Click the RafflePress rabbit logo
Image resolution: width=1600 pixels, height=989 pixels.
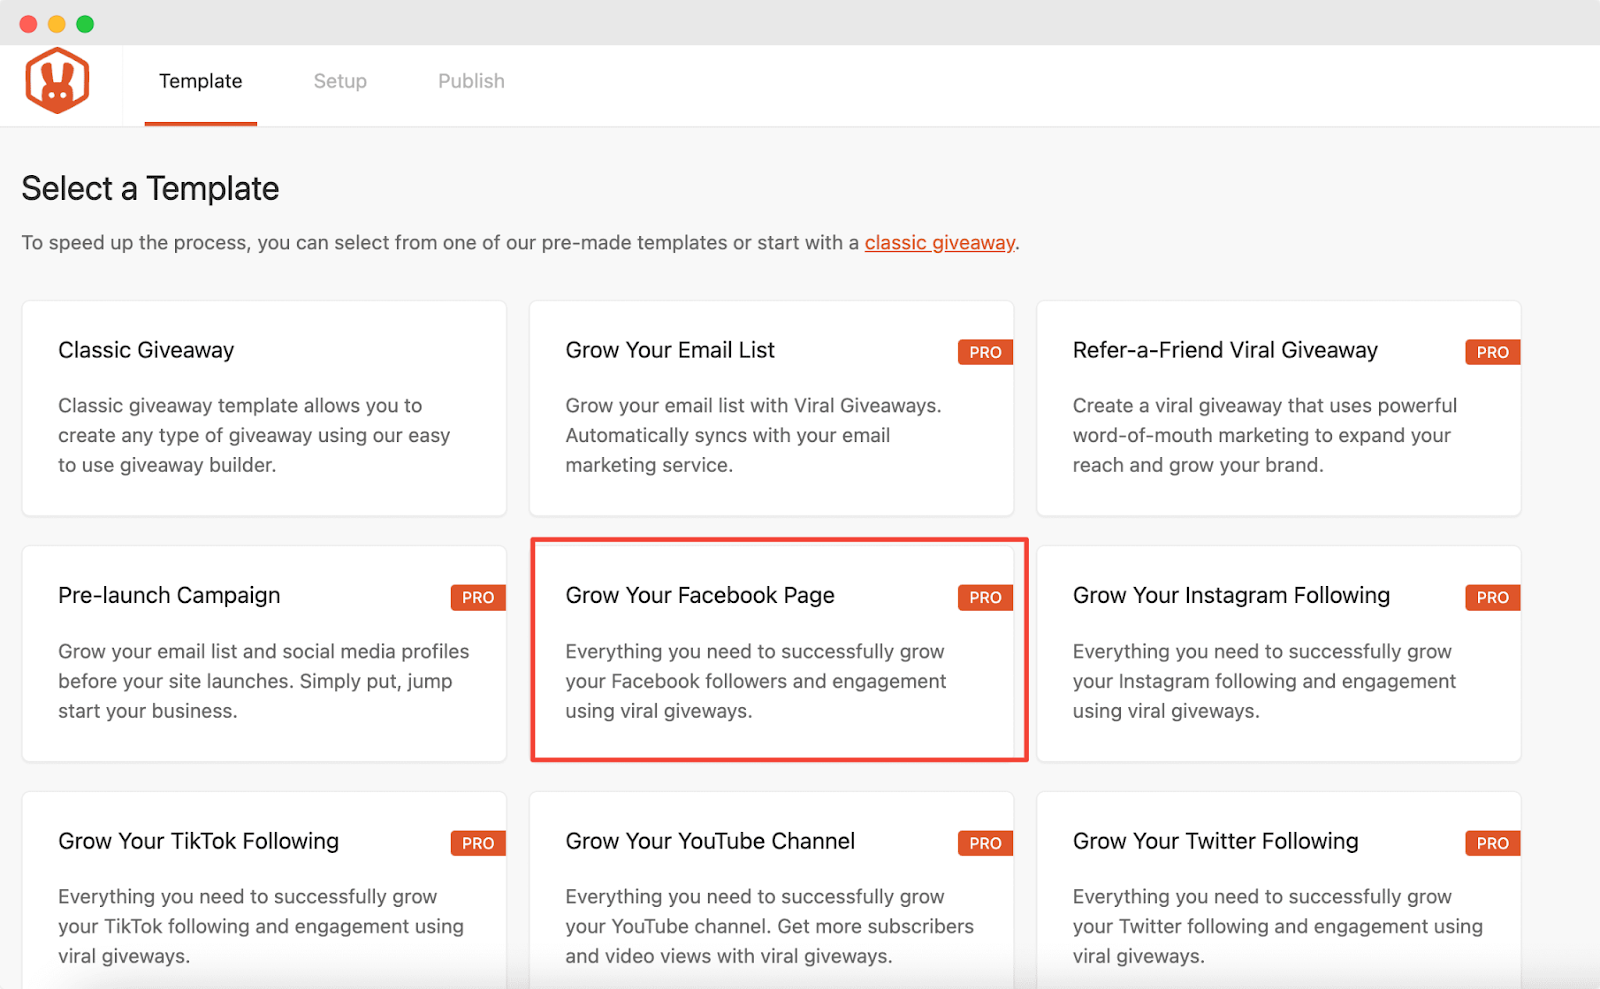(57, 81)
